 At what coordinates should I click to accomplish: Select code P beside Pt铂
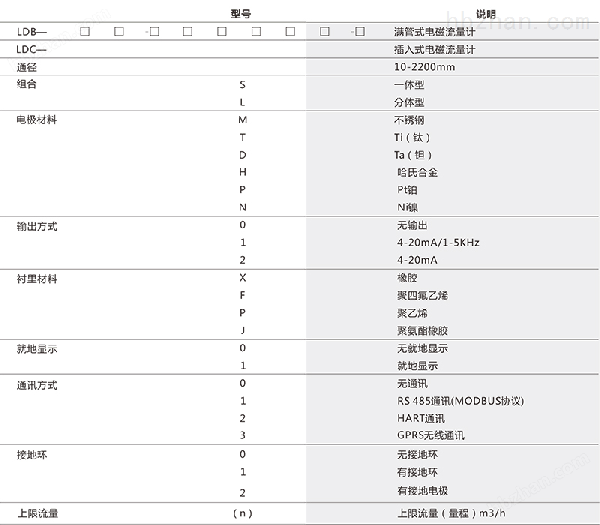click(x=243, y=190)
